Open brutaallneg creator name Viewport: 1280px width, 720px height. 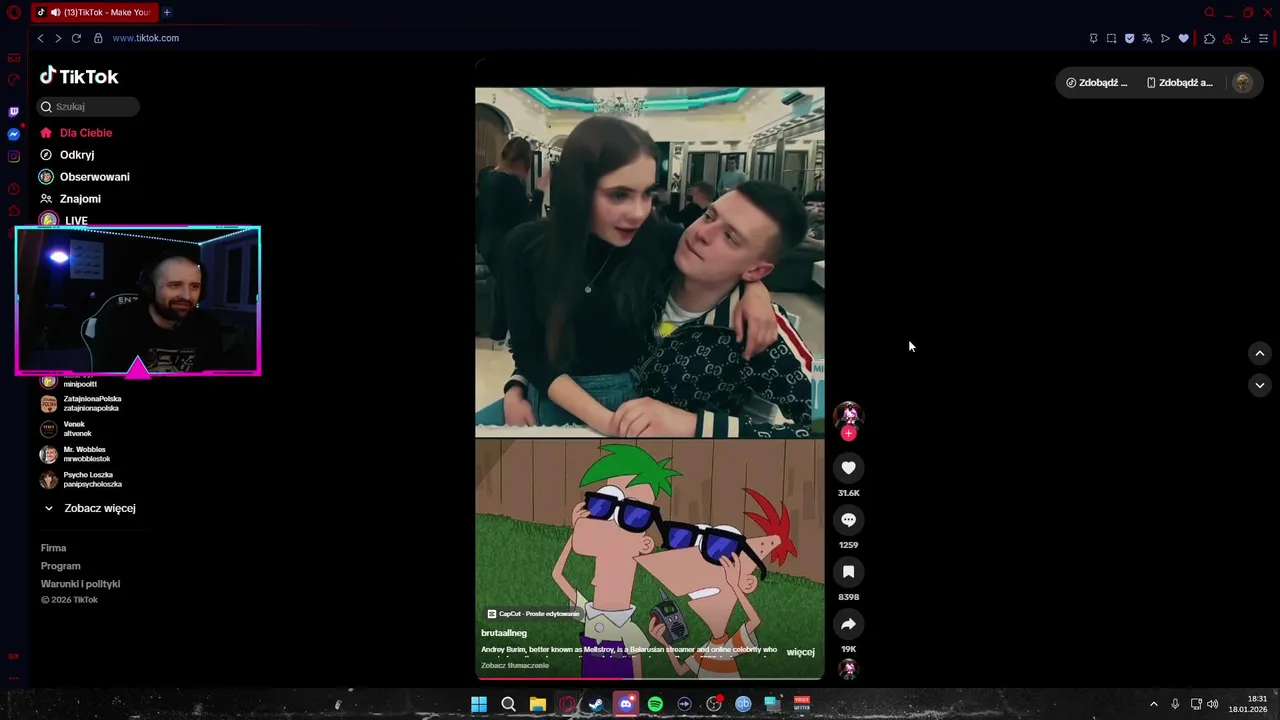click(504, 633)
